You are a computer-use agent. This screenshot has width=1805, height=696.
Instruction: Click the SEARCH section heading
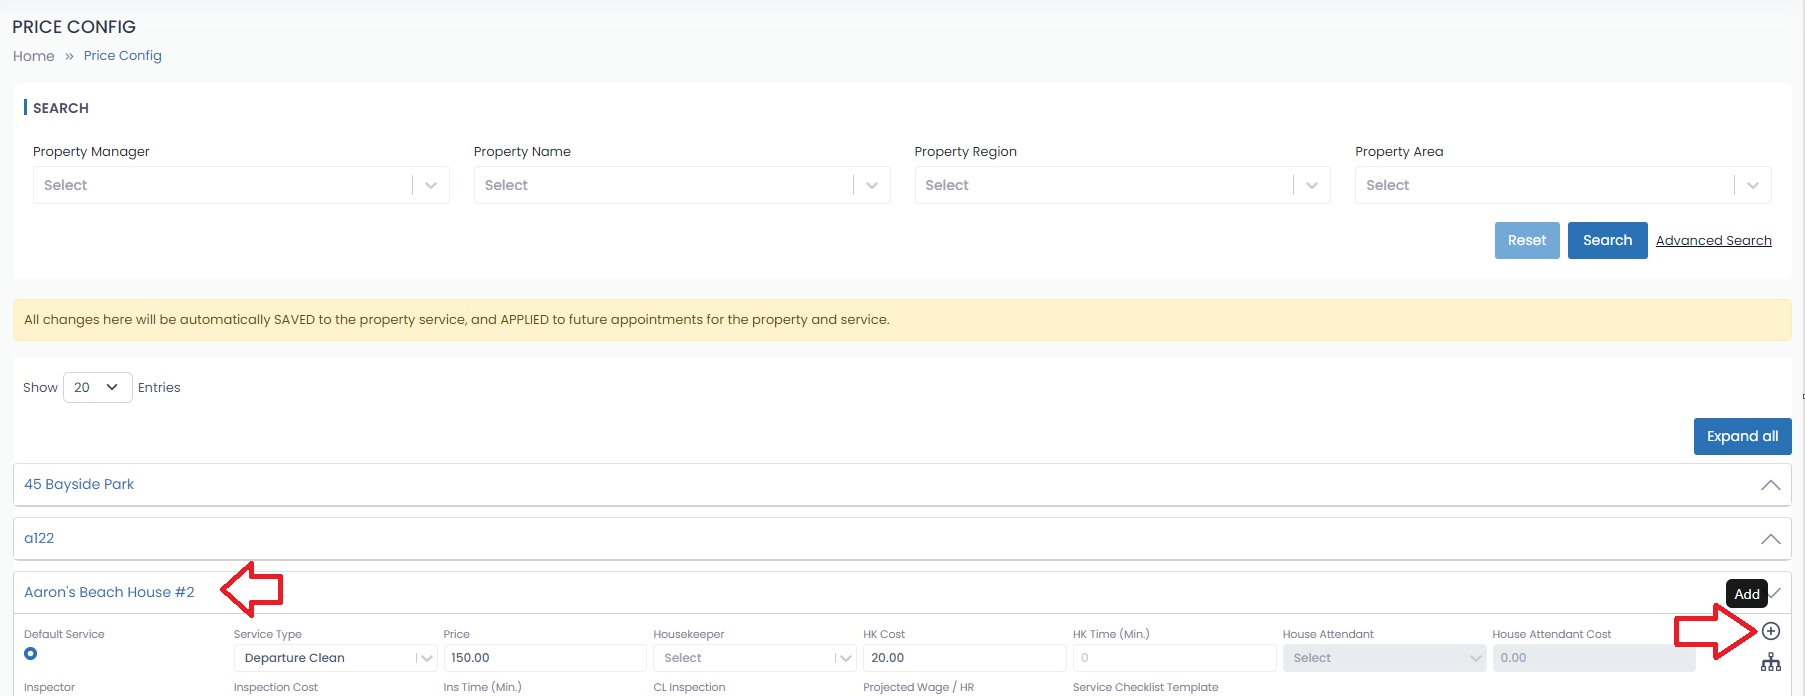(x=61, y=108)
